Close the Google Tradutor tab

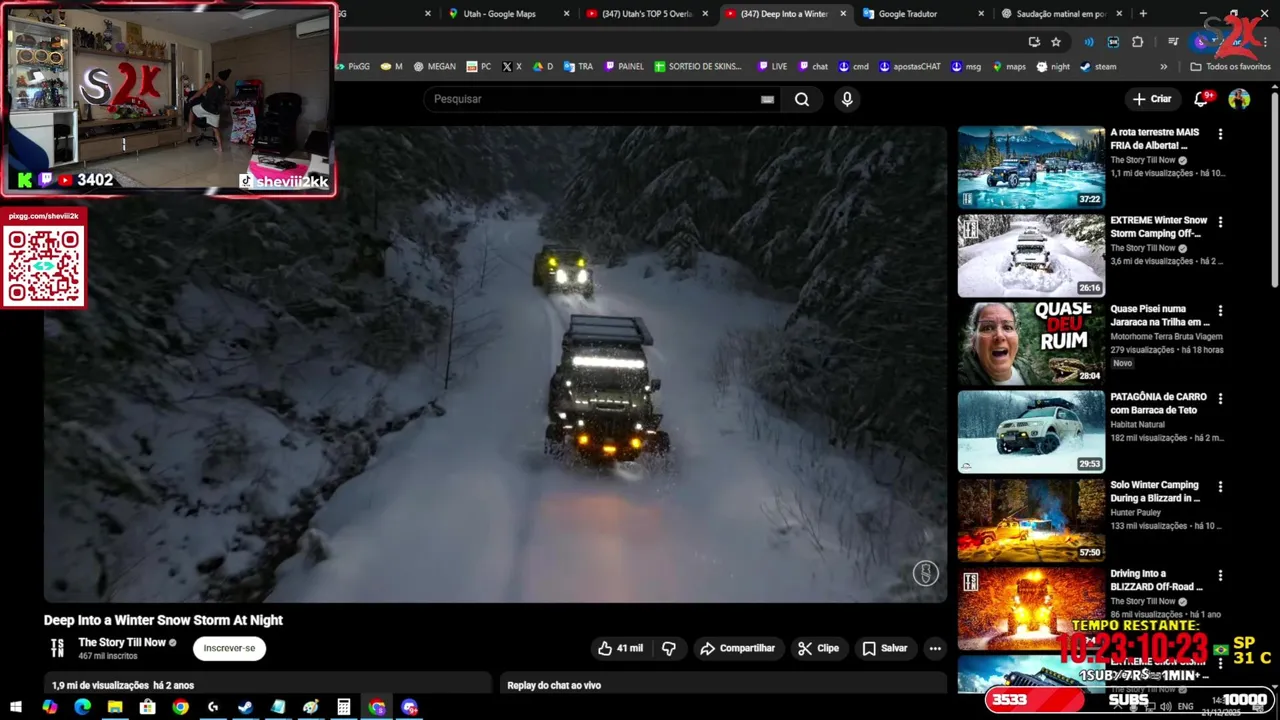tap(982, 14)
